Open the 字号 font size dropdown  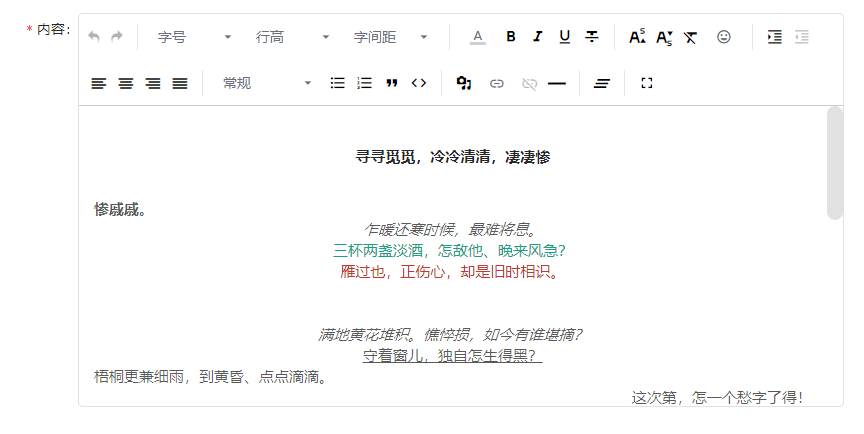[x=194, y=37]
